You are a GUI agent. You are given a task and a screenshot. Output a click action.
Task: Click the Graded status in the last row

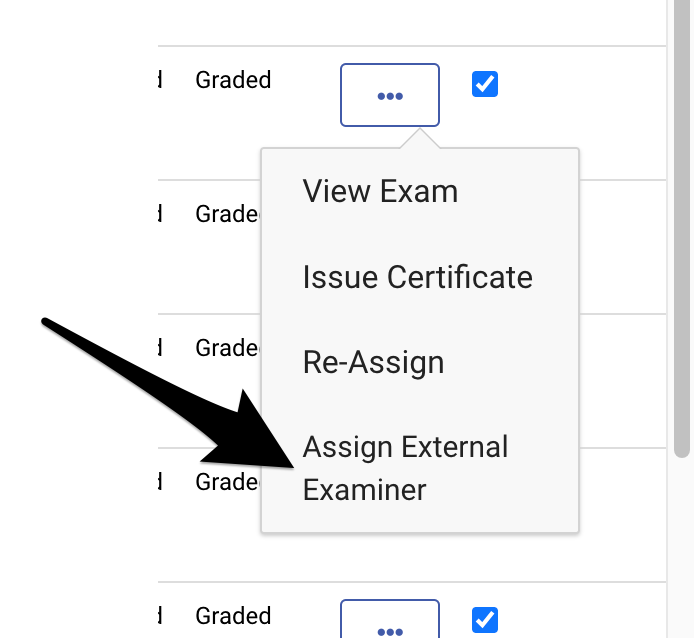[233, 616]
